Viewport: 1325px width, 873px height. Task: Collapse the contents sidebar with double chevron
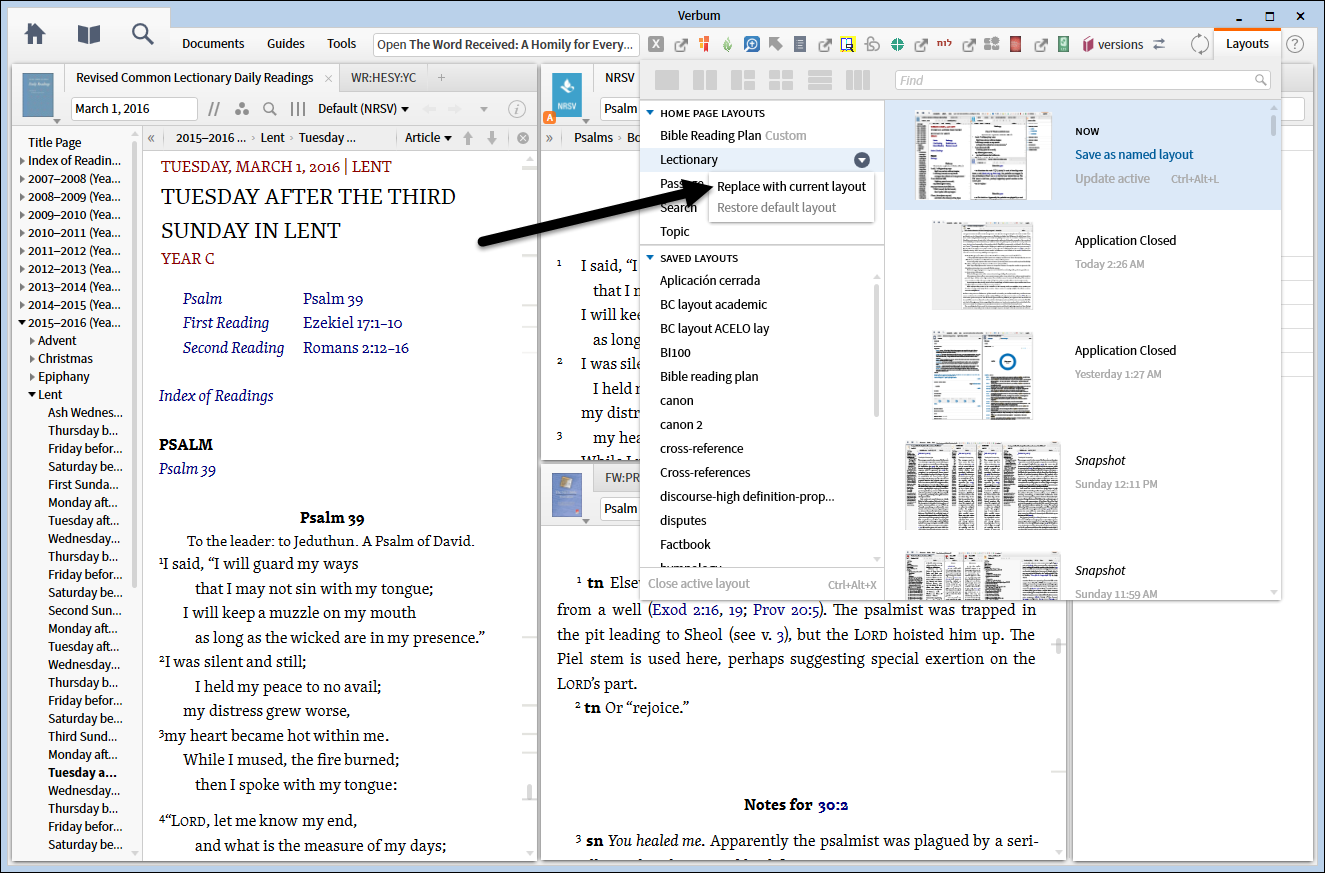pos(151,138)
